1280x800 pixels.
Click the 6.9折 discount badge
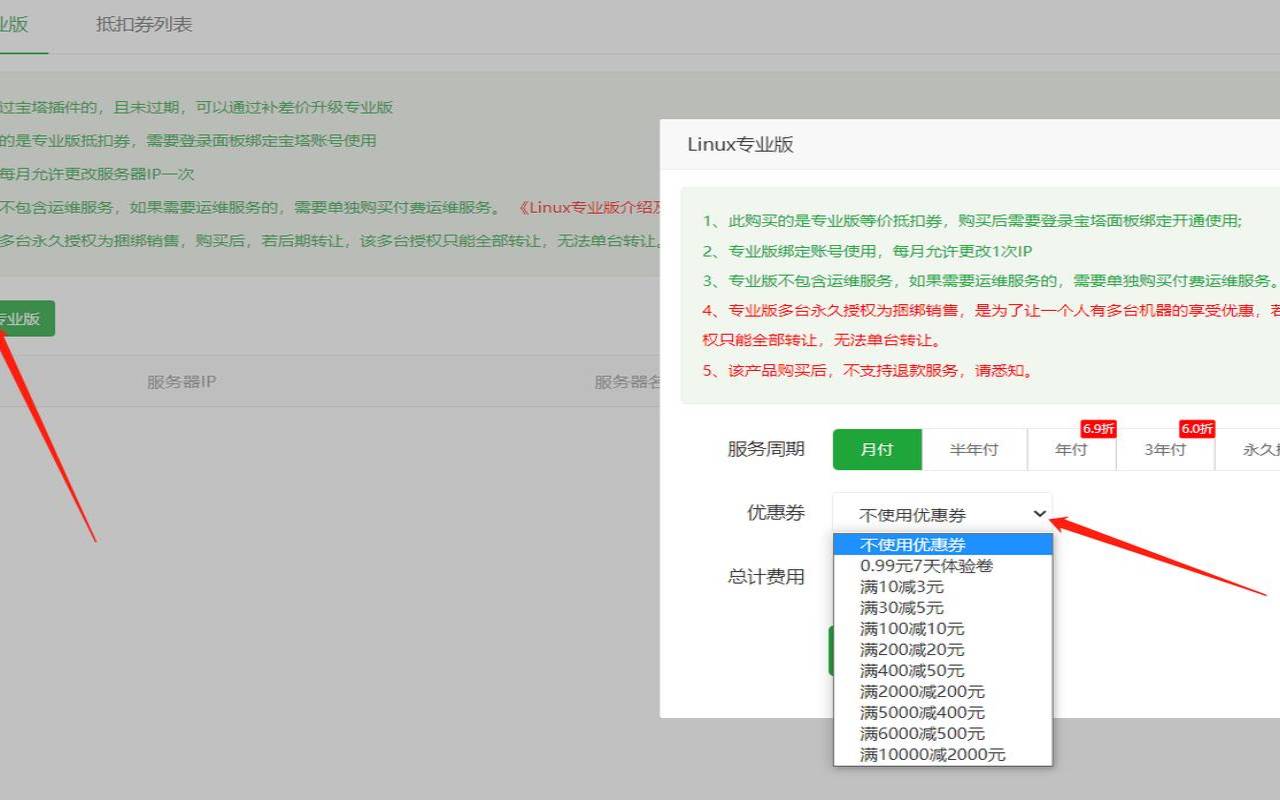(x=1098, y=429)
